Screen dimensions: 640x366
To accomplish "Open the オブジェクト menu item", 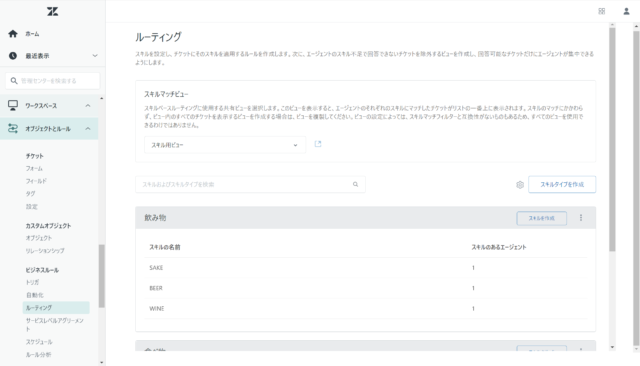I will (39, 238).
